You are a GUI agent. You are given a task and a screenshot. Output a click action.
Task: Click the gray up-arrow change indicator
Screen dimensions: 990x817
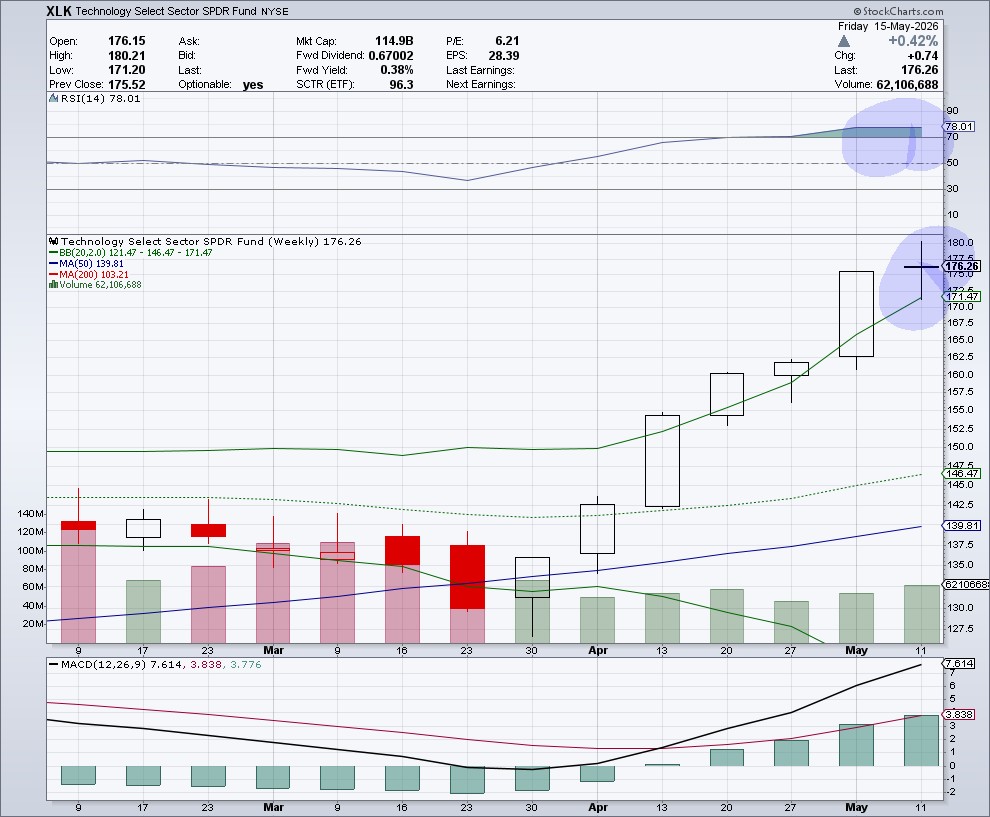(844, 41)
